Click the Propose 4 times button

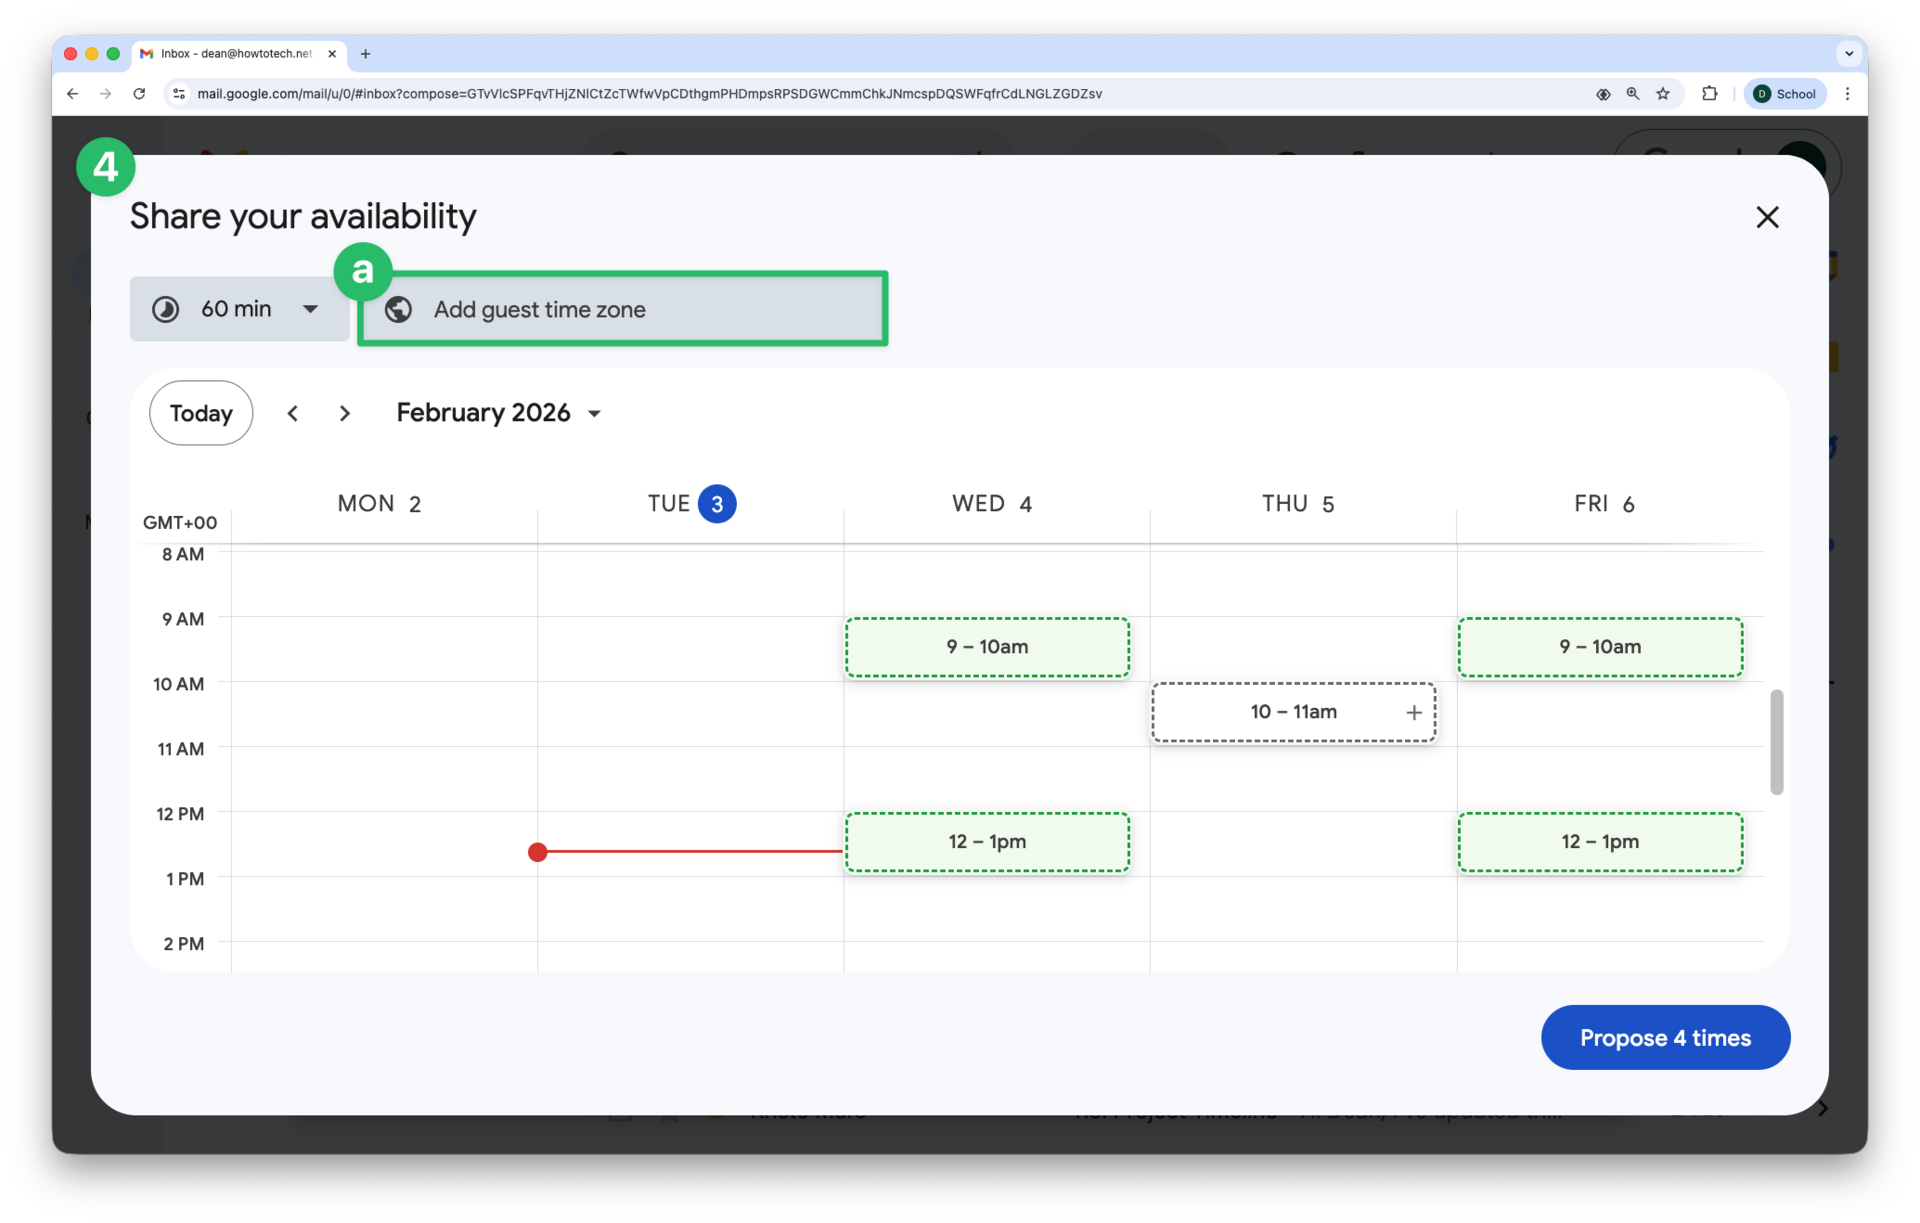tap(1665, 1037)
